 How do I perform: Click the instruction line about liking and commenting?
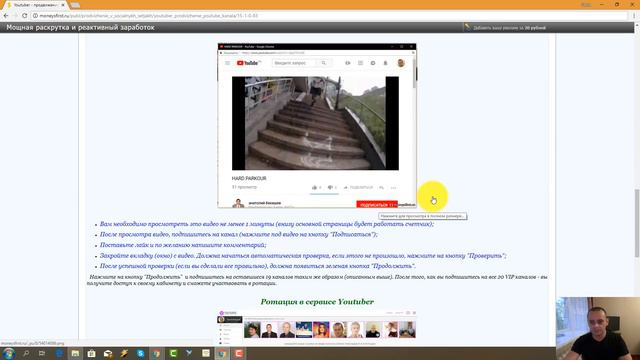point(183,245)
